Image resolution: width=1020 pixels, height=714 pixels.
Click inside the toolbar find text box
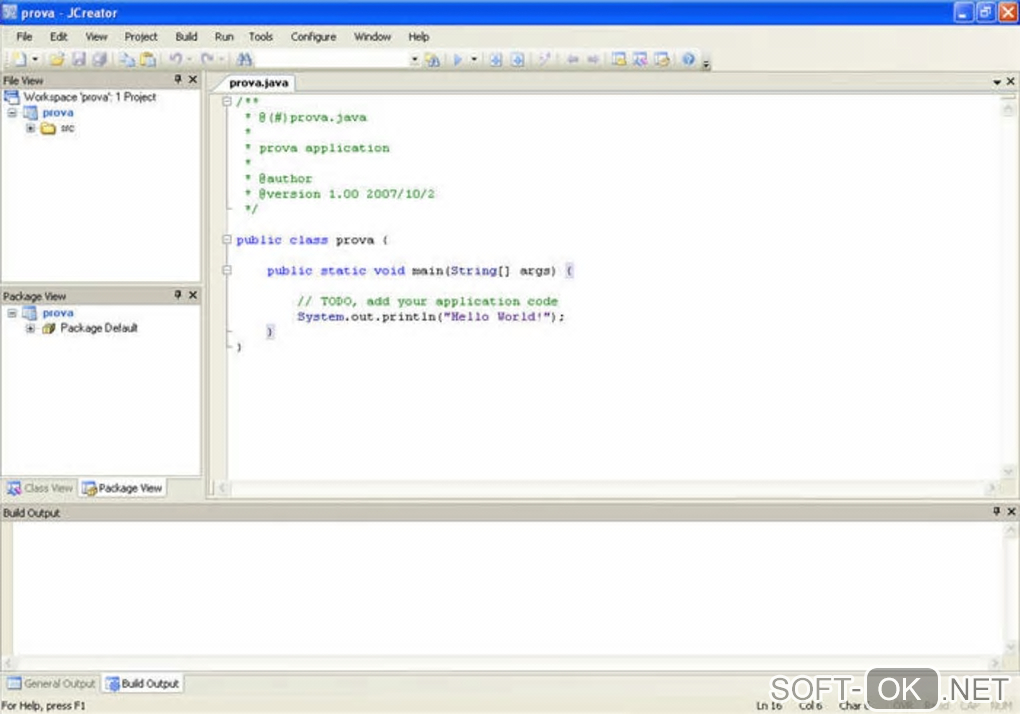click(331, 59)
